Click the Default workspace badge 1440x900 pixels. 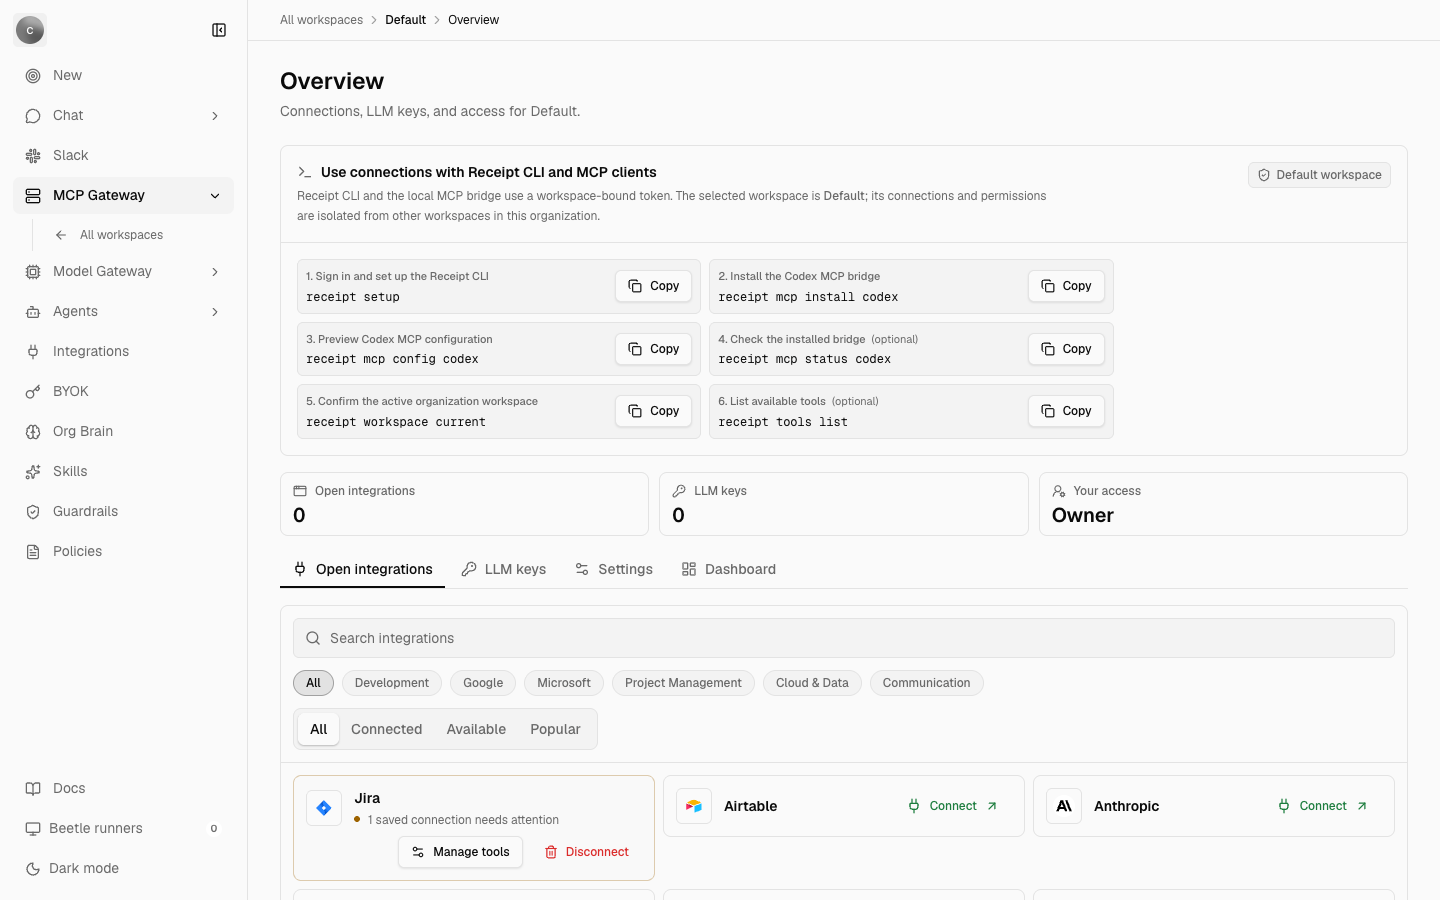1319,175
